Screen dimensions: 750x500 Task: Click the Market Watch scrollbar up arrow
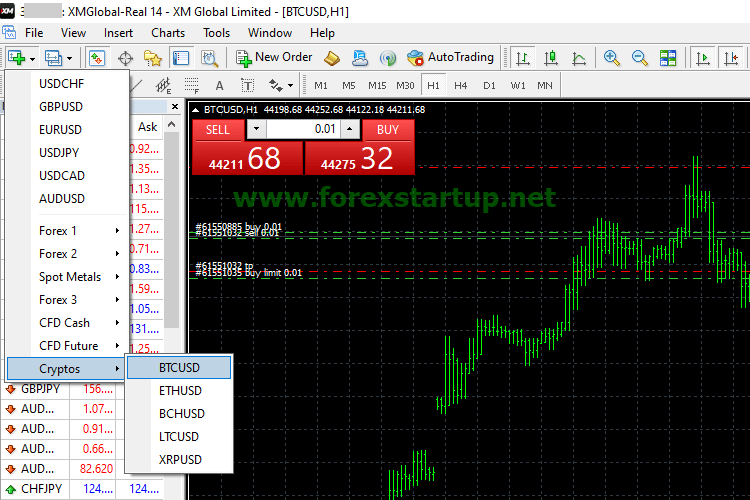(172, 124)
